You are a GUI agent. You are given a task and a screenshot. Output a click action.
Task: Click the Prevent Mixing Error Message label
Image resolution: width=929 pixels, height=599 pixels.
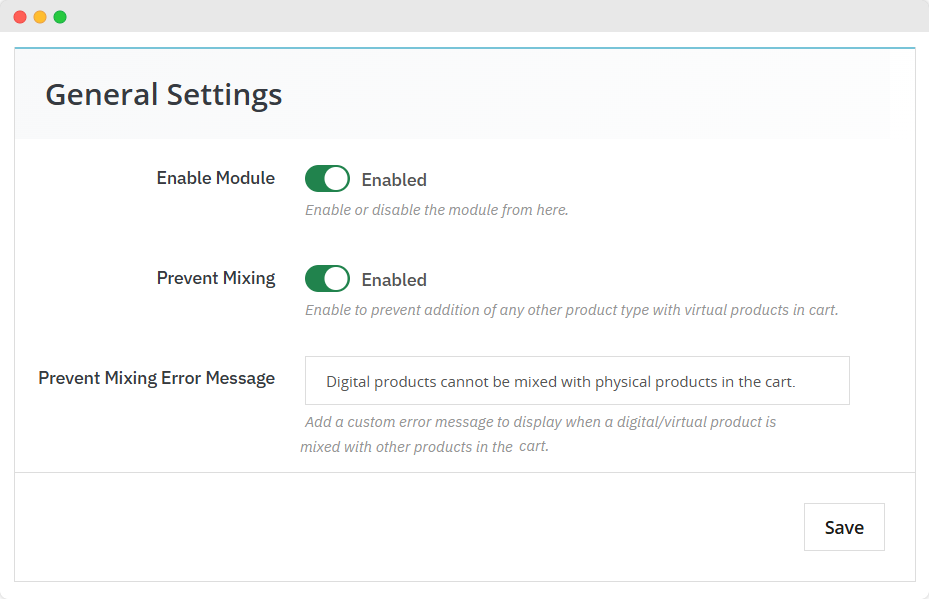coord(156,378)
